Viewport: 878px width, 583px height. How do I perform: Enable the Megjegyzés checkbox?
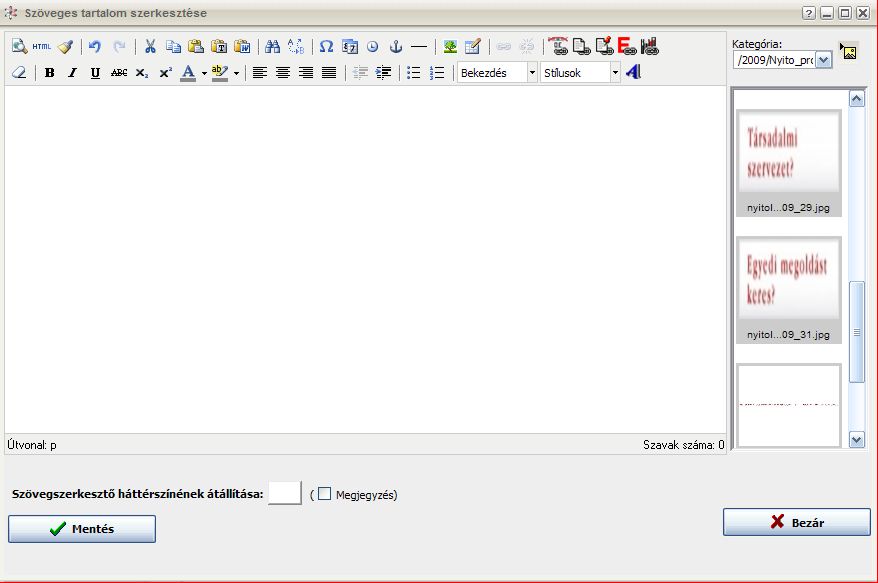[324, 494]
